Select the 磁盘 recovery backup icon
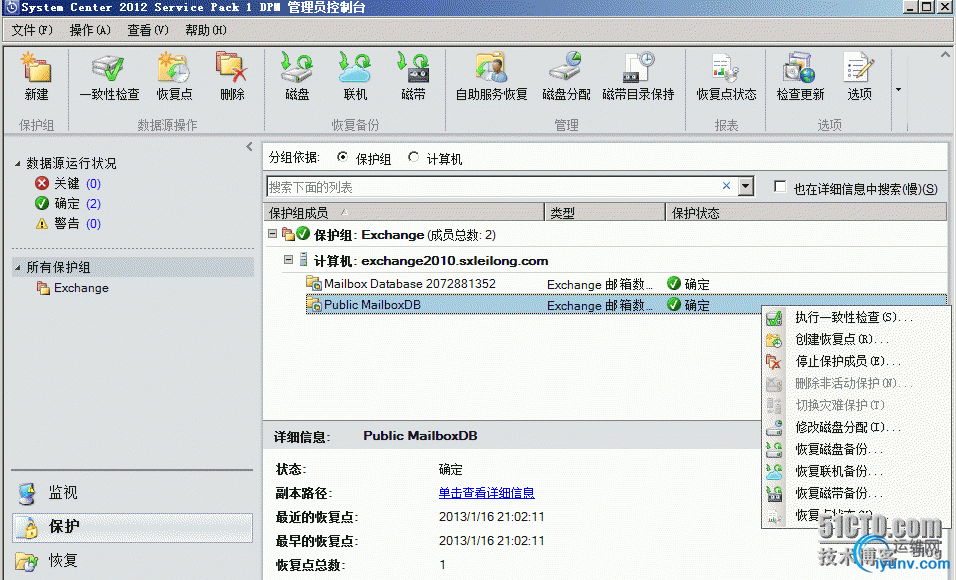This screenshot has height=580, width=956. coord(297,68)
